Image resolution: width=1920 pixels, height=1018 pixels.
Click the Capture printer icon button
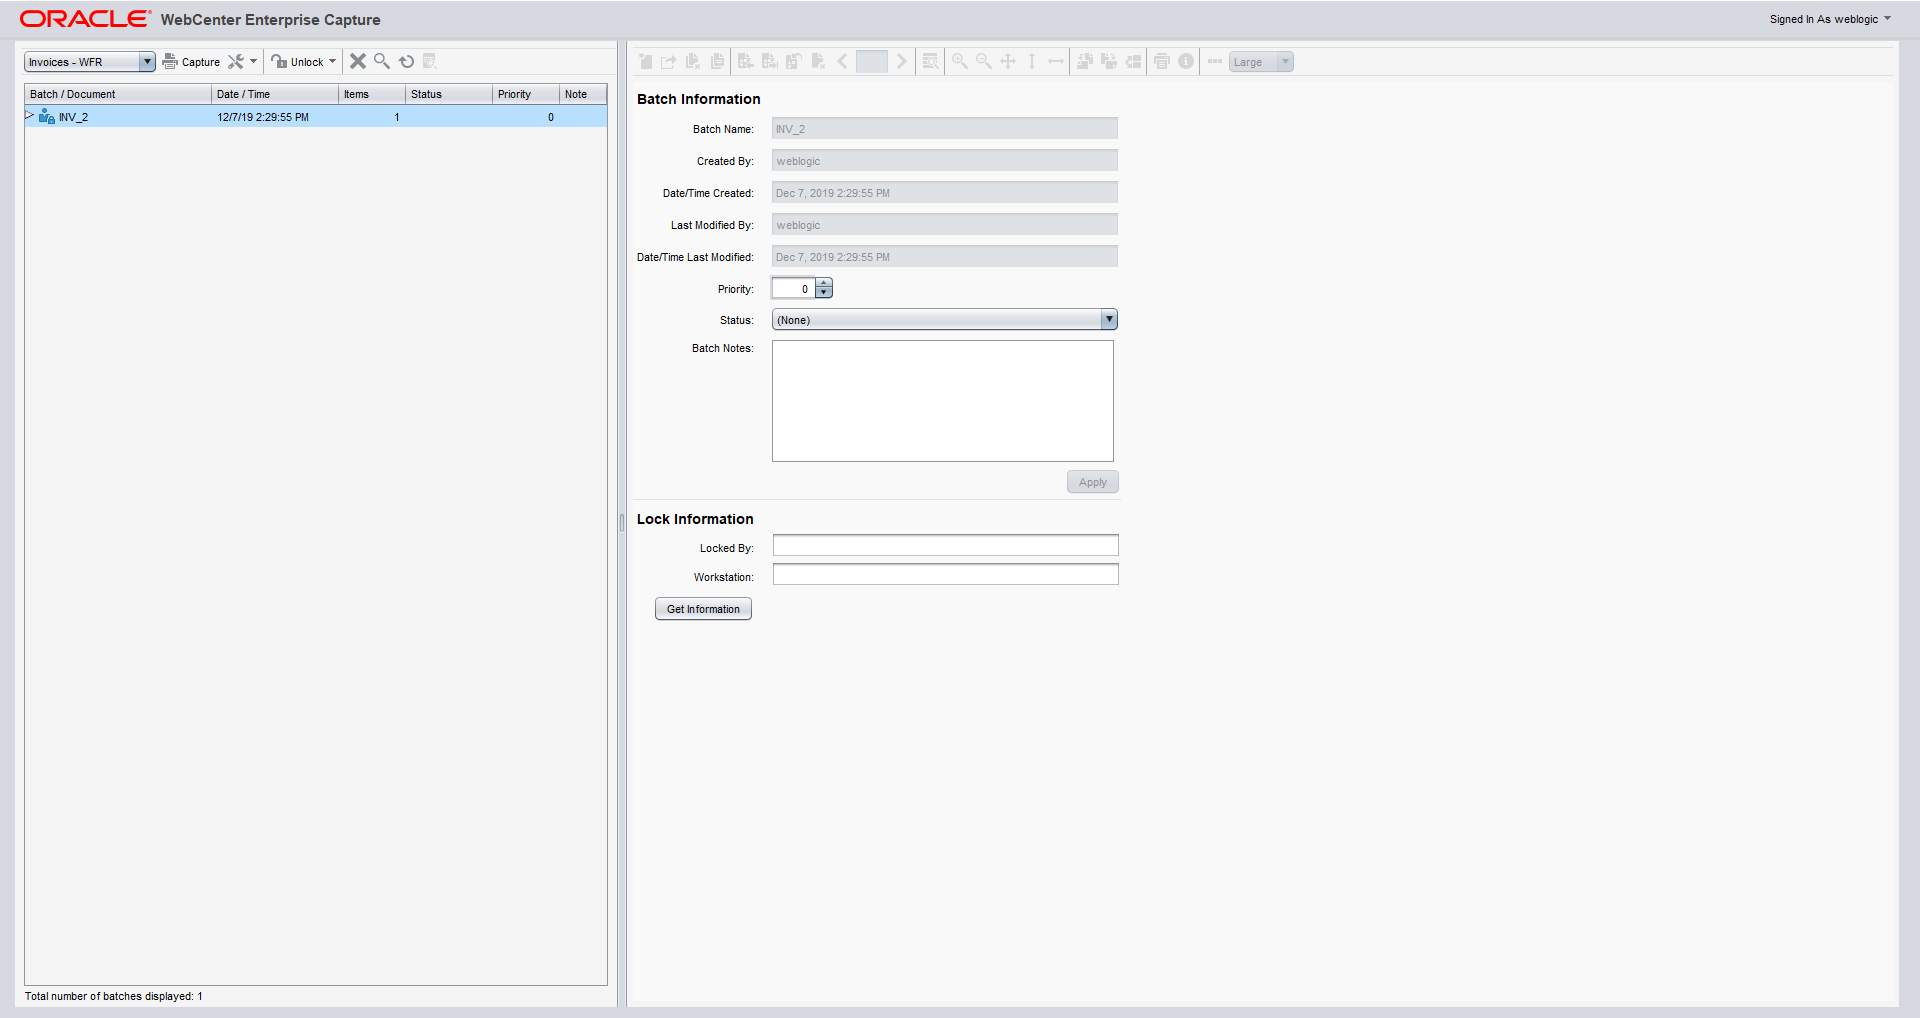pos(191,62)
